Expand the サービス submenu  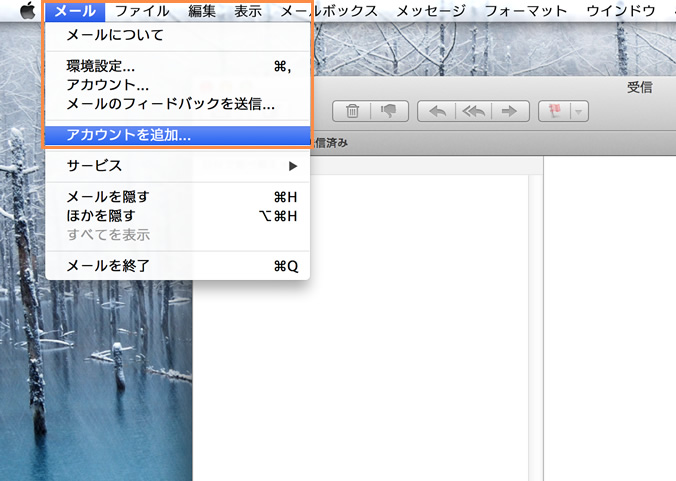click(x=178, y=165)
